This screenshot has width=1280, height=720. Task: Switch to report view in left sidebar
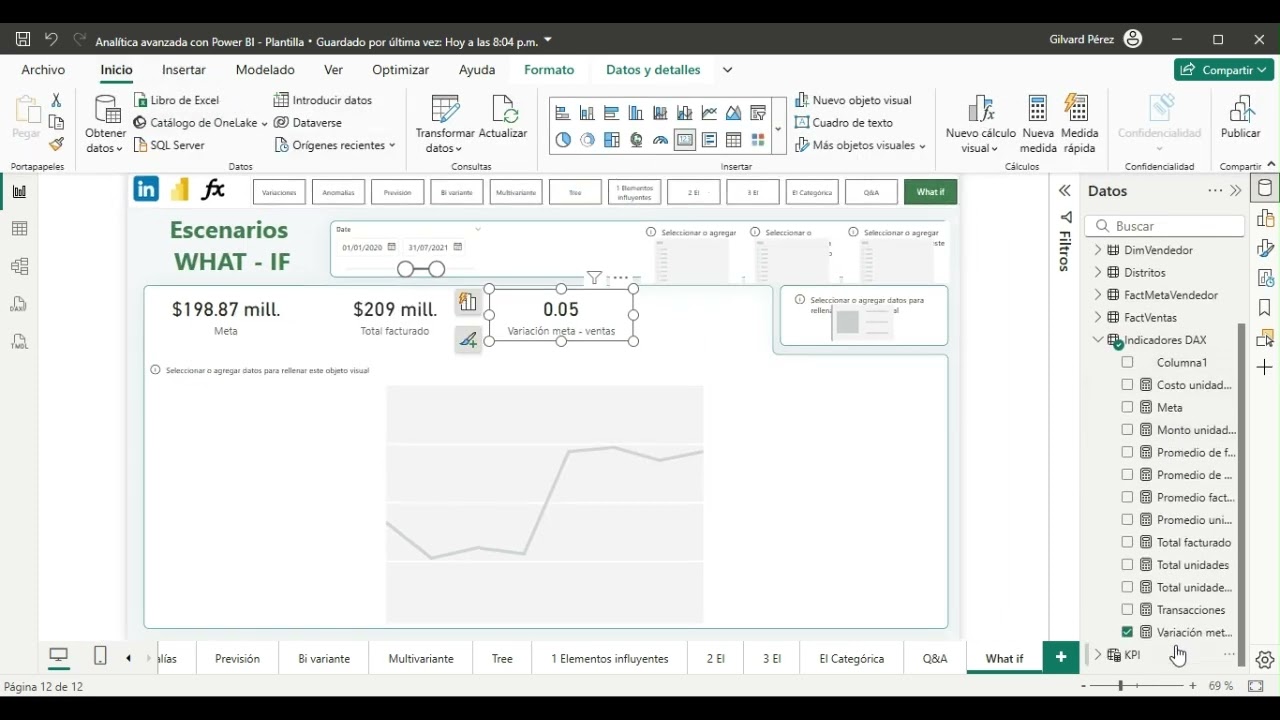[19, 192]
